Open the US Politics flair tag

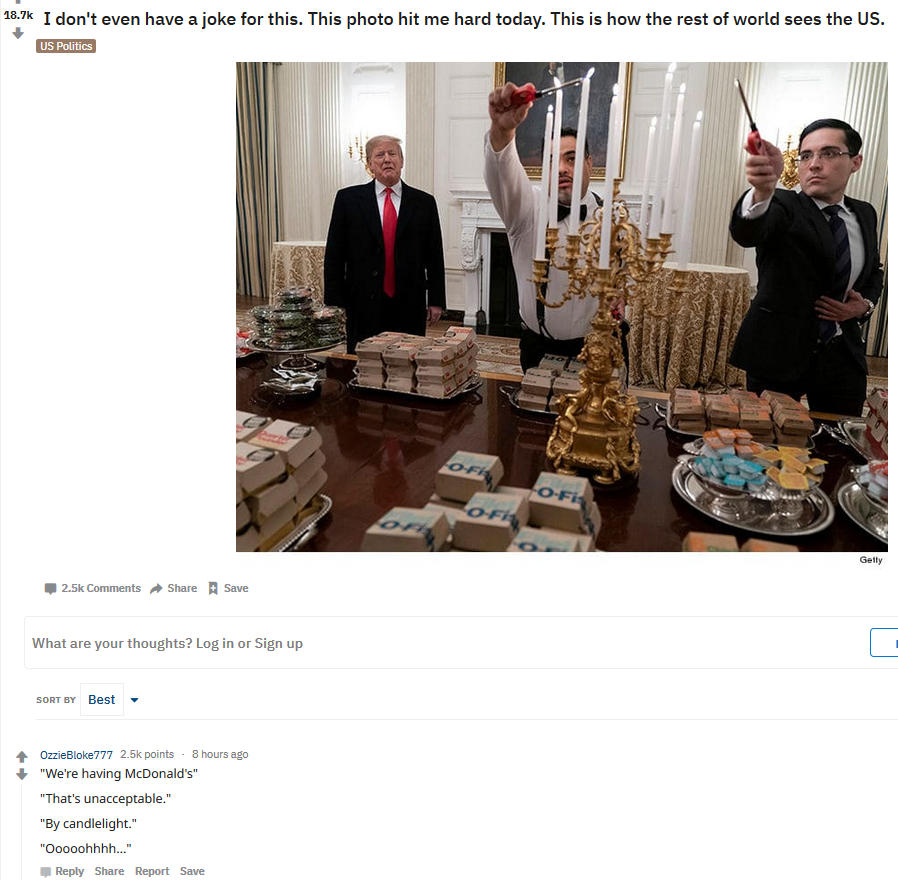tap(66, 46)
